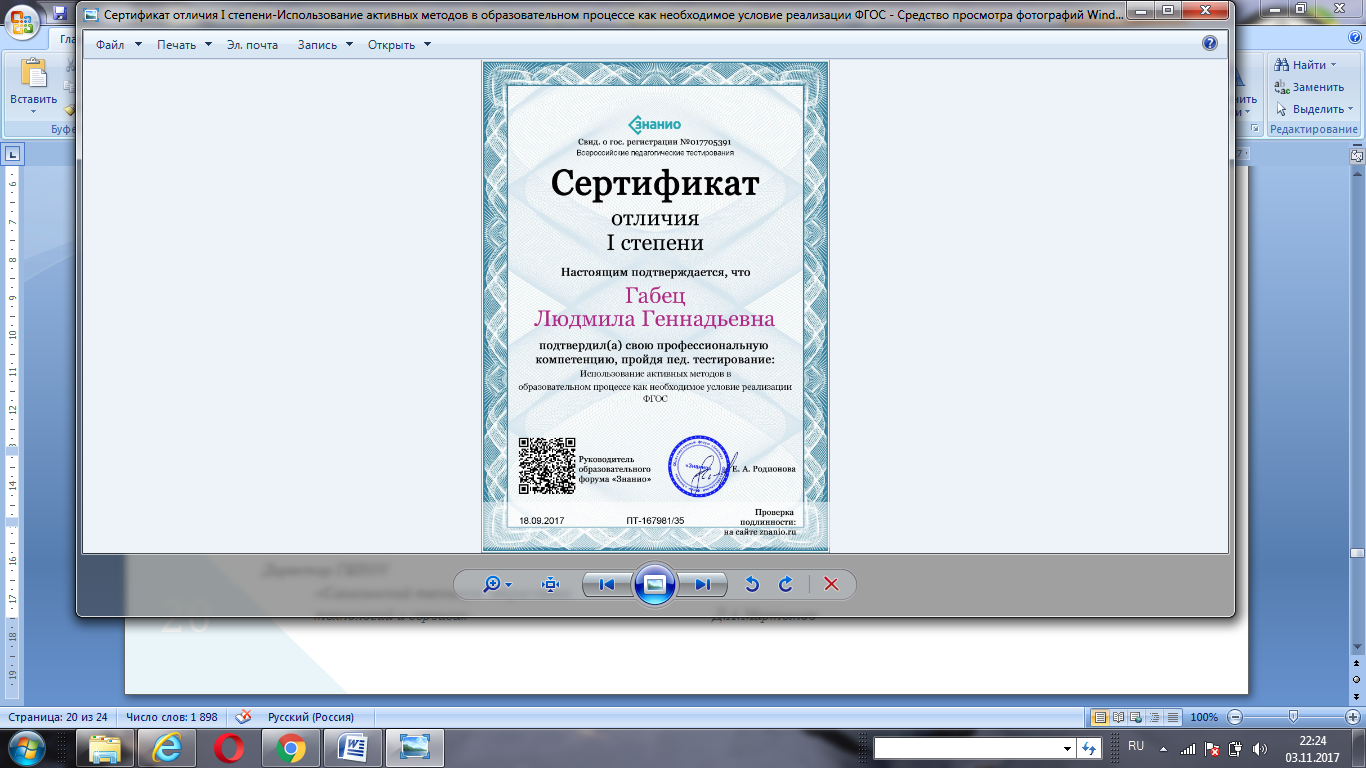Open the Файл menu in Photo Viewer
The height and width of the screenshot is (768, 1366).
(118, 44)
